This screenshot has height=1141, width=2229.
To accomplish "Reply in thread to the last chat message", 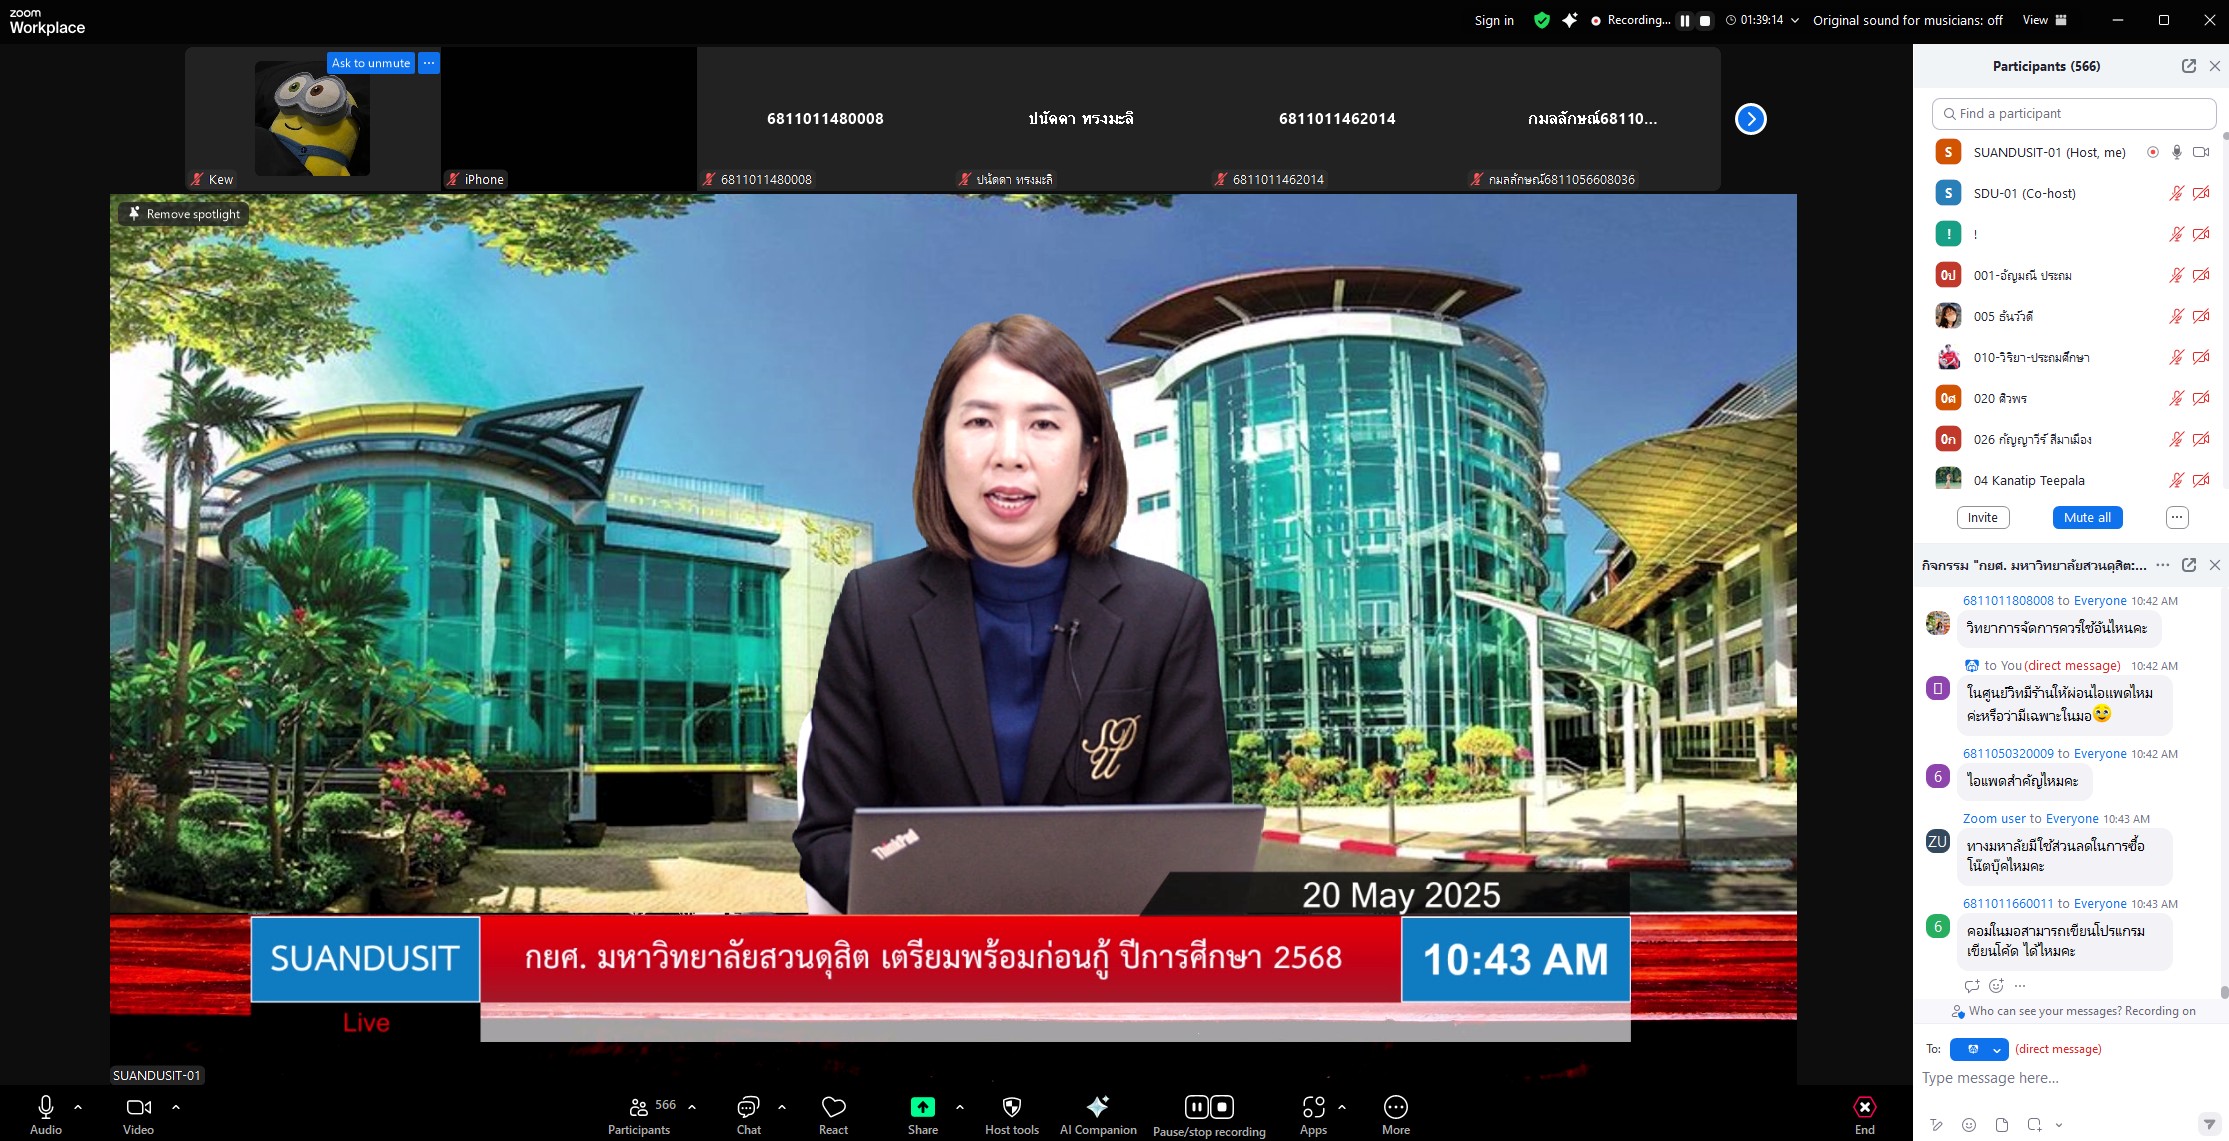I will (x=1972, y=986).
